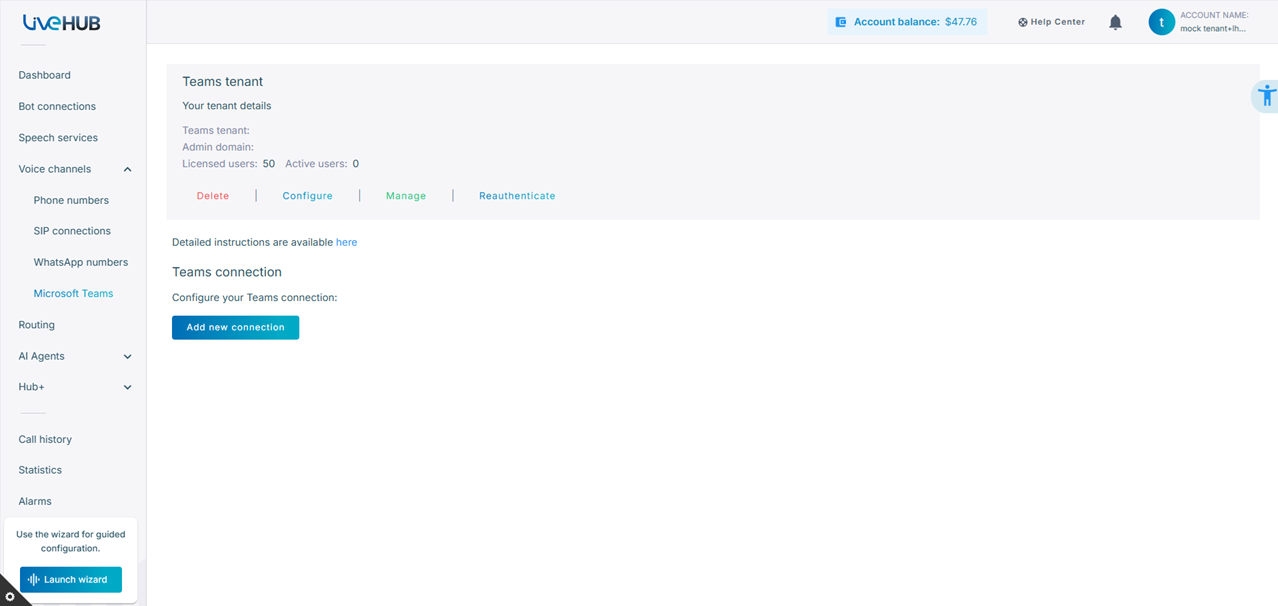
Task: Collapse the Voice channels section
Action: pos(127,170)
